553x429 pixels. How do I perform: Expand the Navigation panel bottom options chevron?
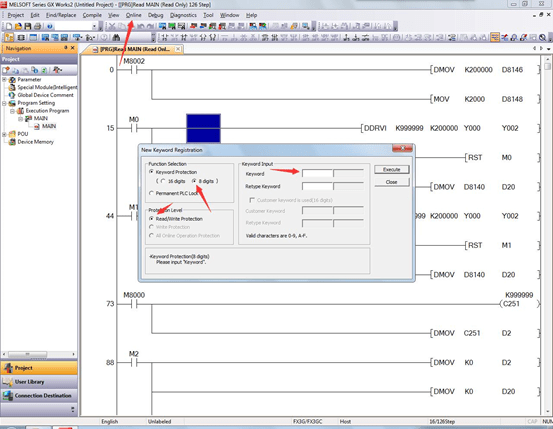coord(73,409)
